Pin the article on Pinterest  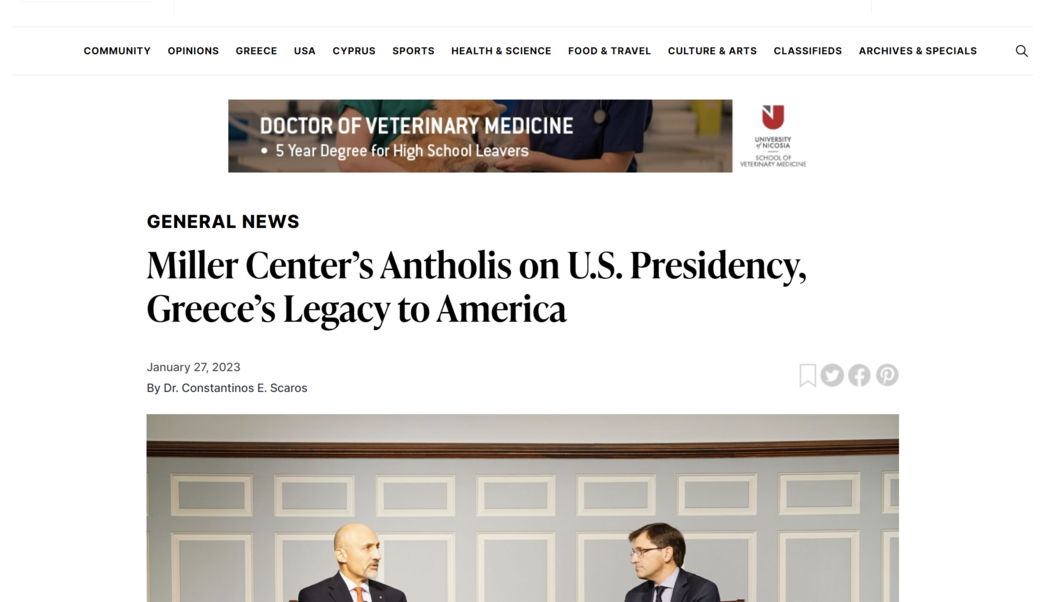[887, 375]
